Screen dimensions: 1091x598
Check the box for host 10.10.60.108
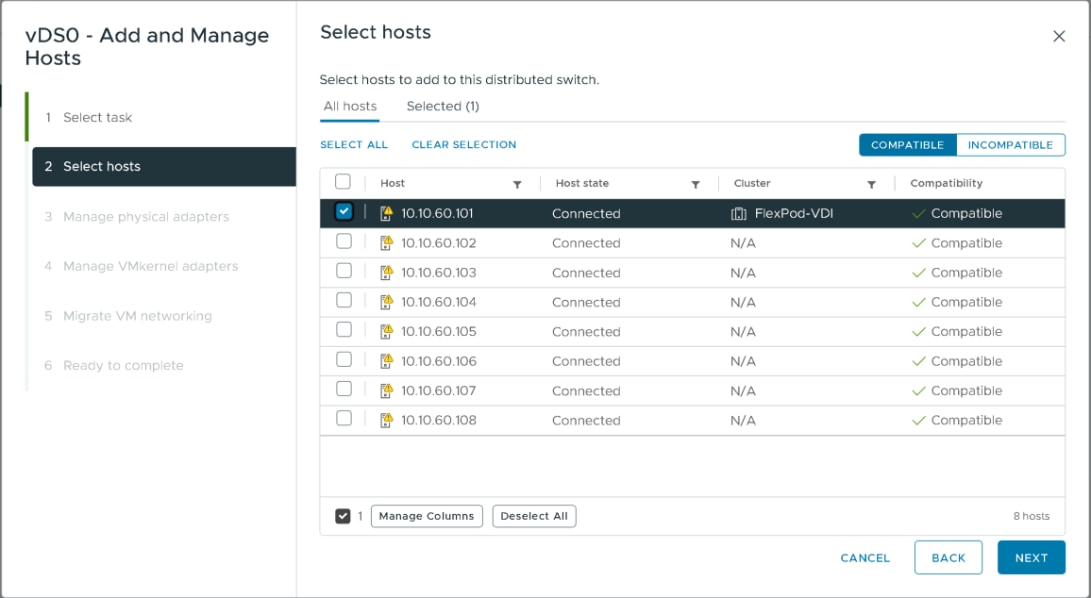(344, 418)
